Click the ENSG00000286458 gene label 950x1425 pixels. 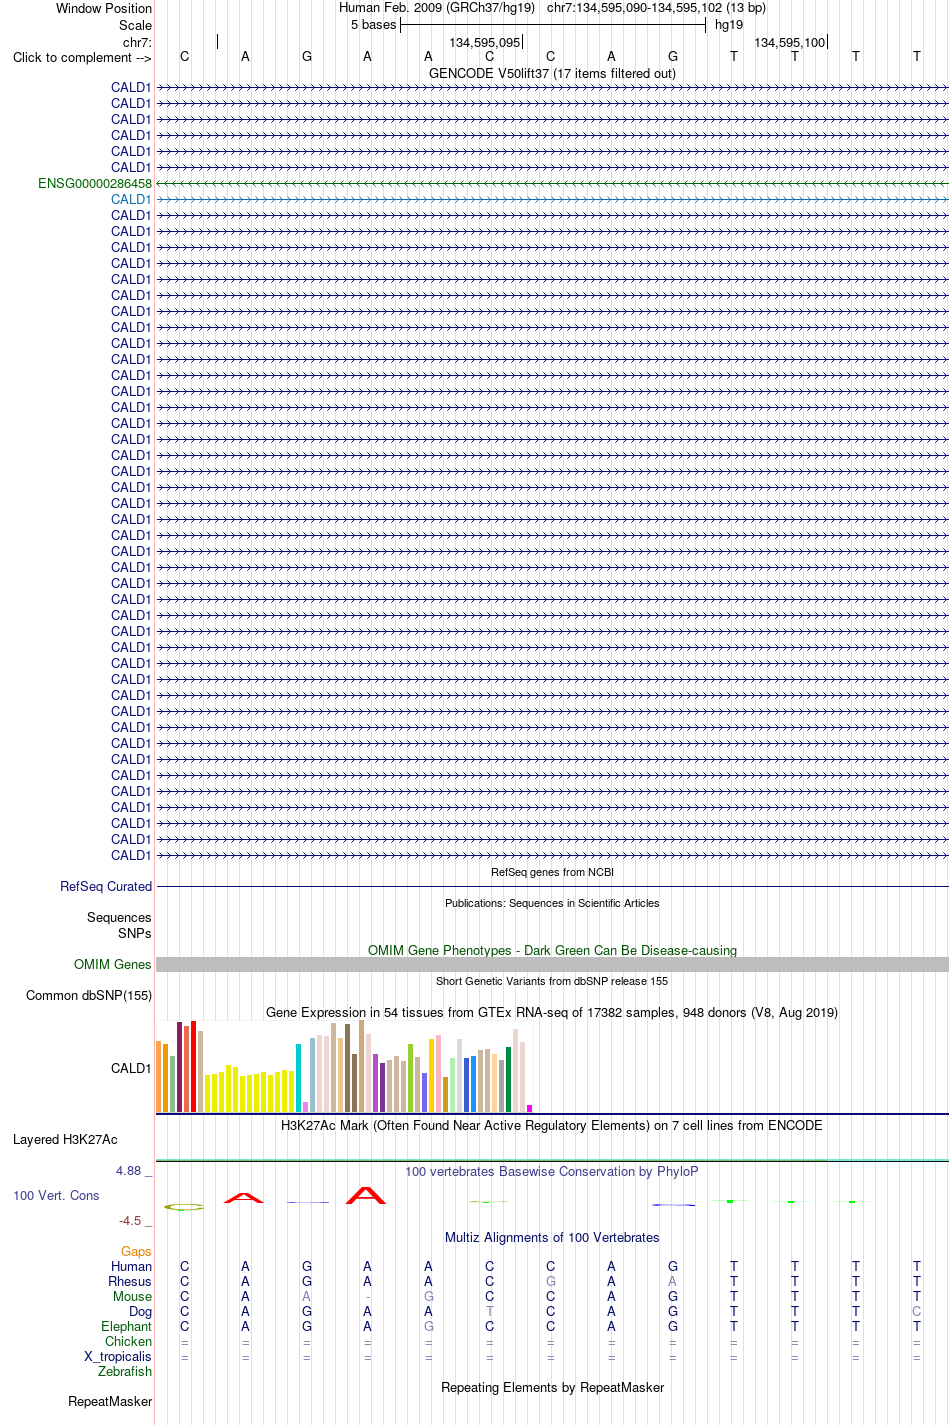(x=95, y=183)
